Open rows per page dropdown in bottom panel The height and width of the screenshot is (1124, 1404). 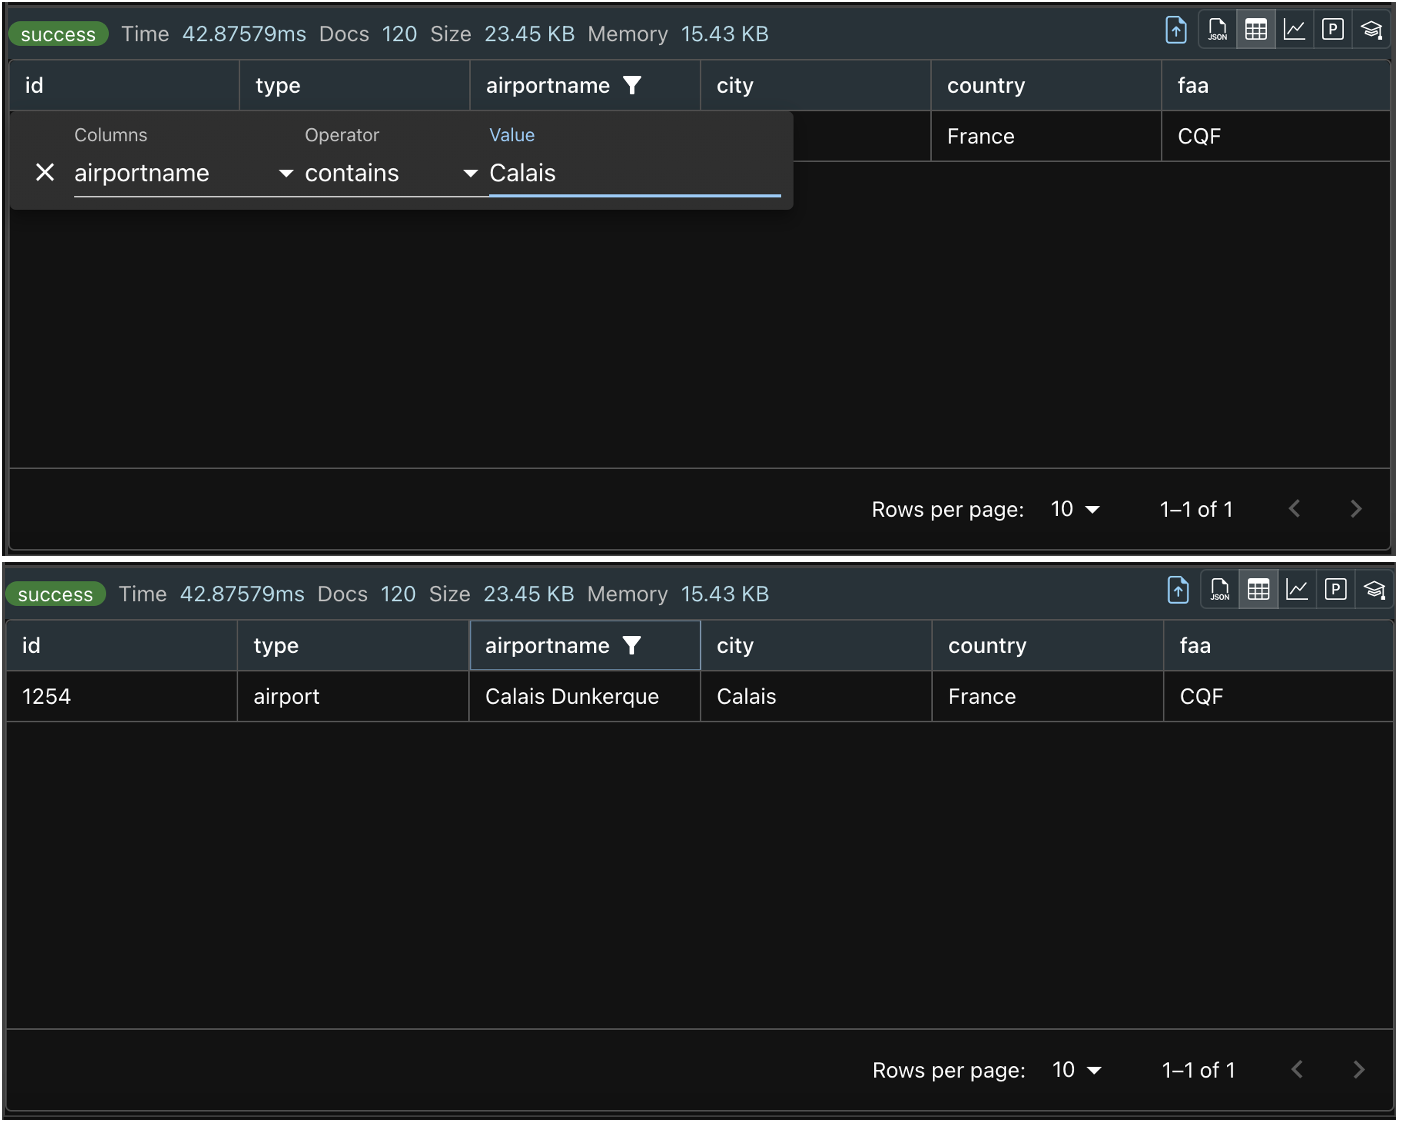[x=1077, y=1070]
